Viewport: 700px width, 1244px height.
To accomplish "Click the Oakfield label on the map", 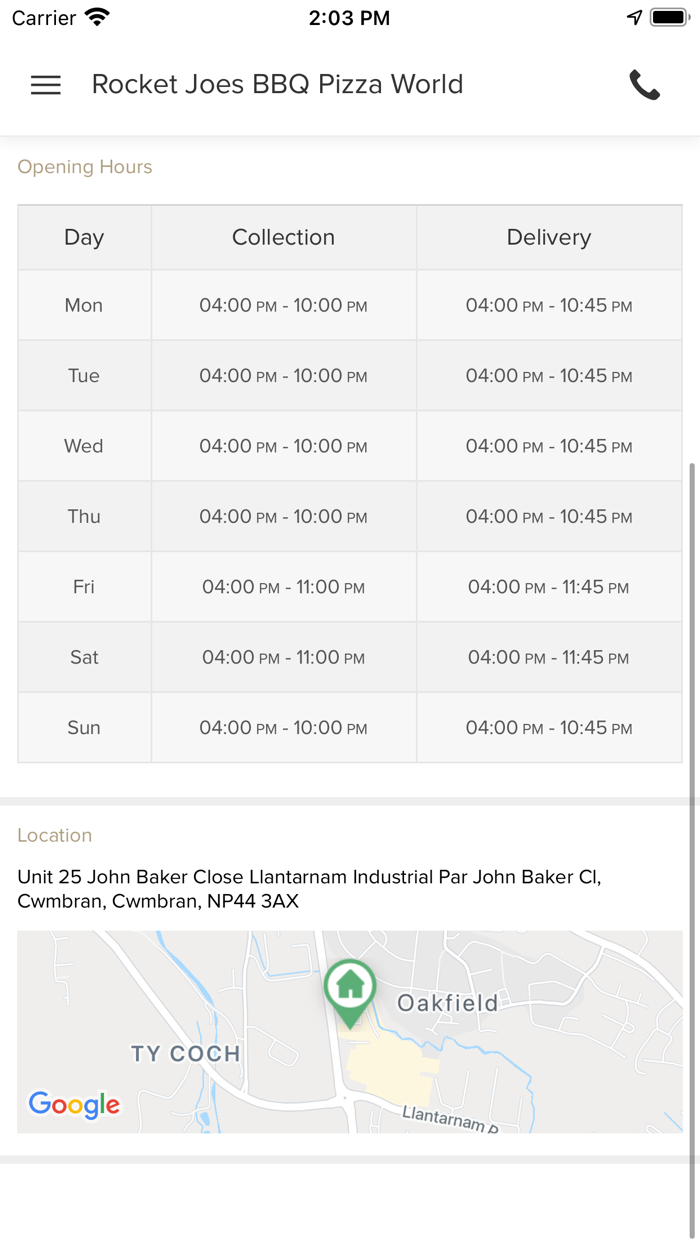I will 447,1003.
